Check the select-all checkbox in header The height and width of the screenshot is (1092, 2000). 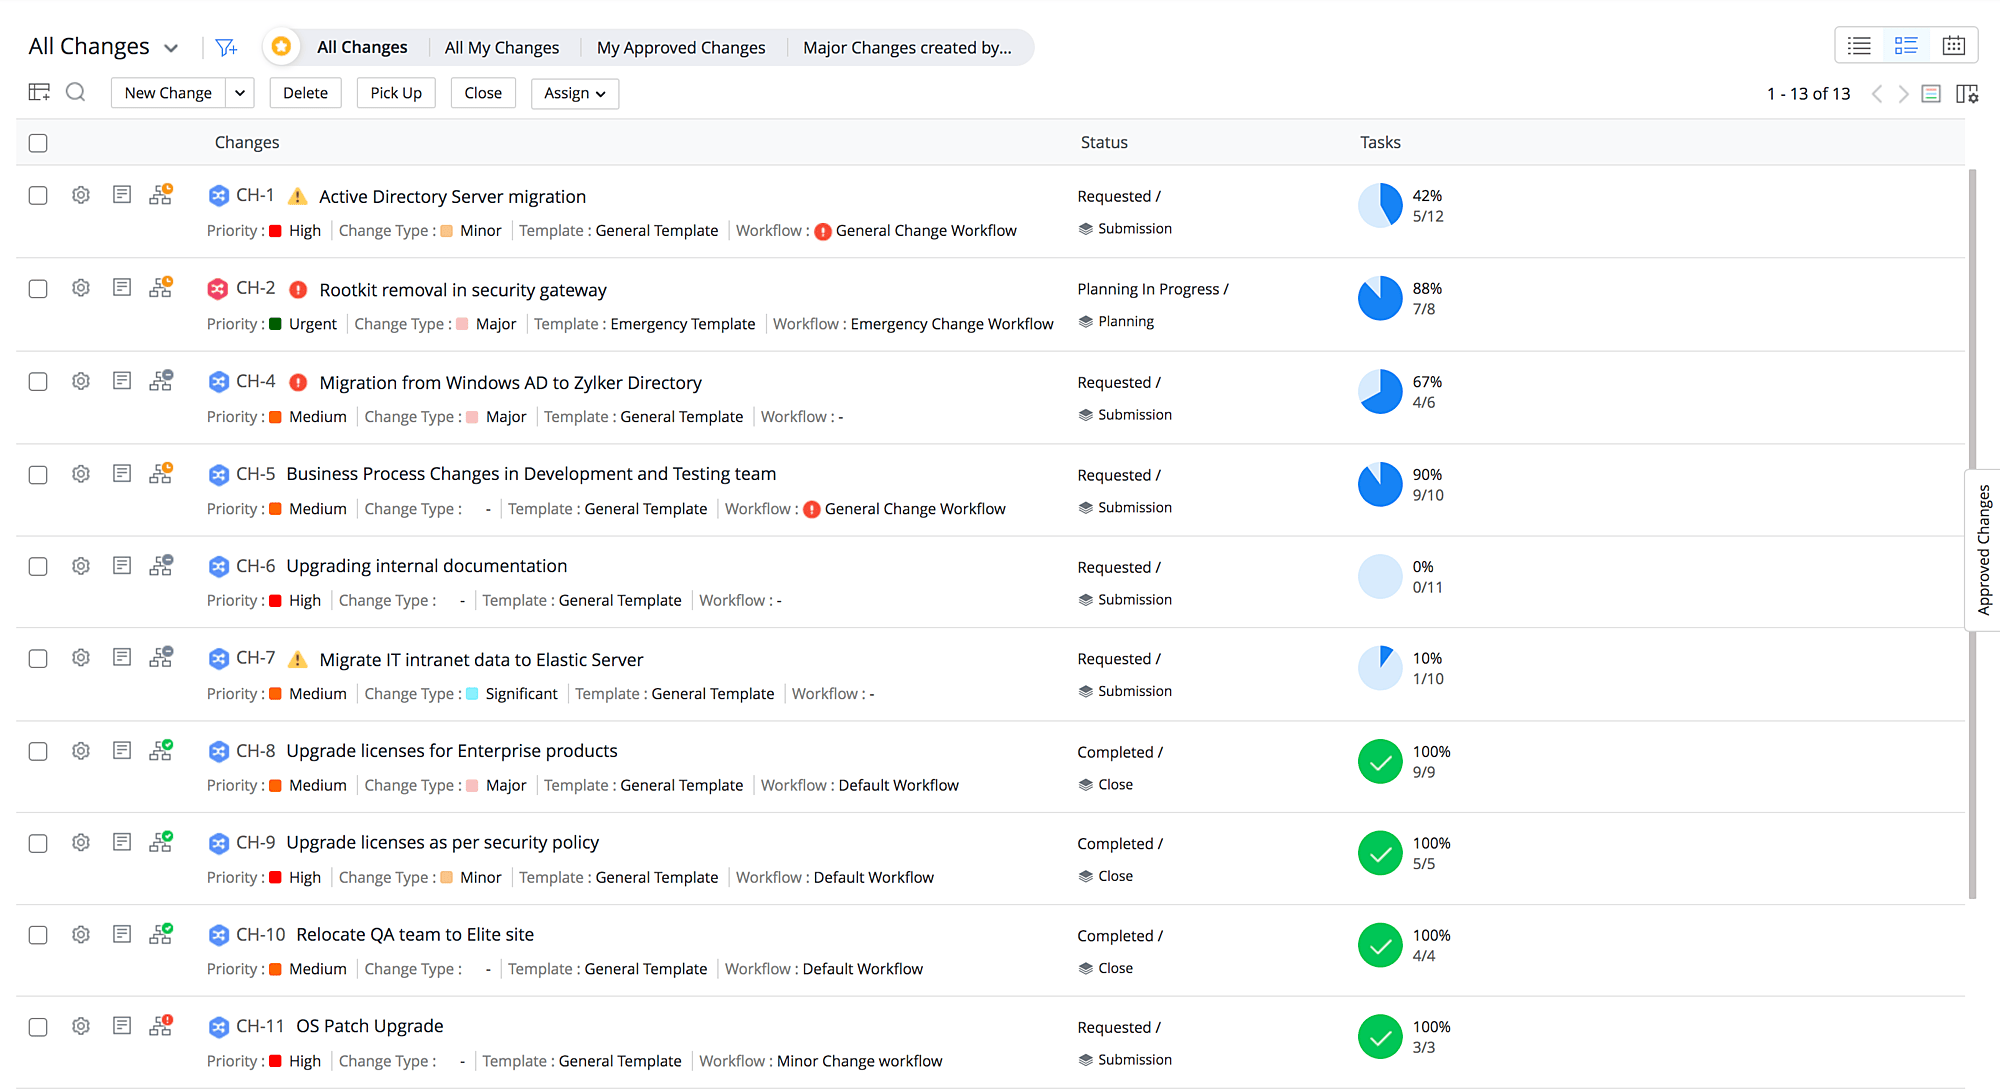click(x=38, y=143)
